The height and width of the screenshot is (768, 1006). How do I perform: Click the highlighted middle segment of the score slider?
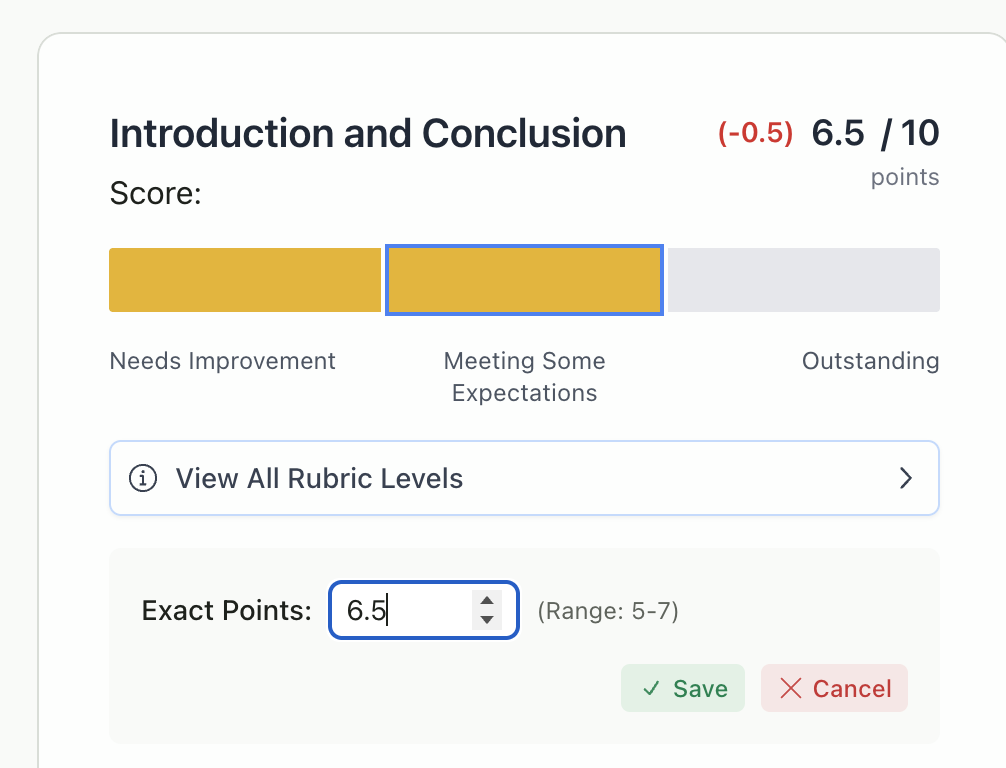tap(524, 280)
